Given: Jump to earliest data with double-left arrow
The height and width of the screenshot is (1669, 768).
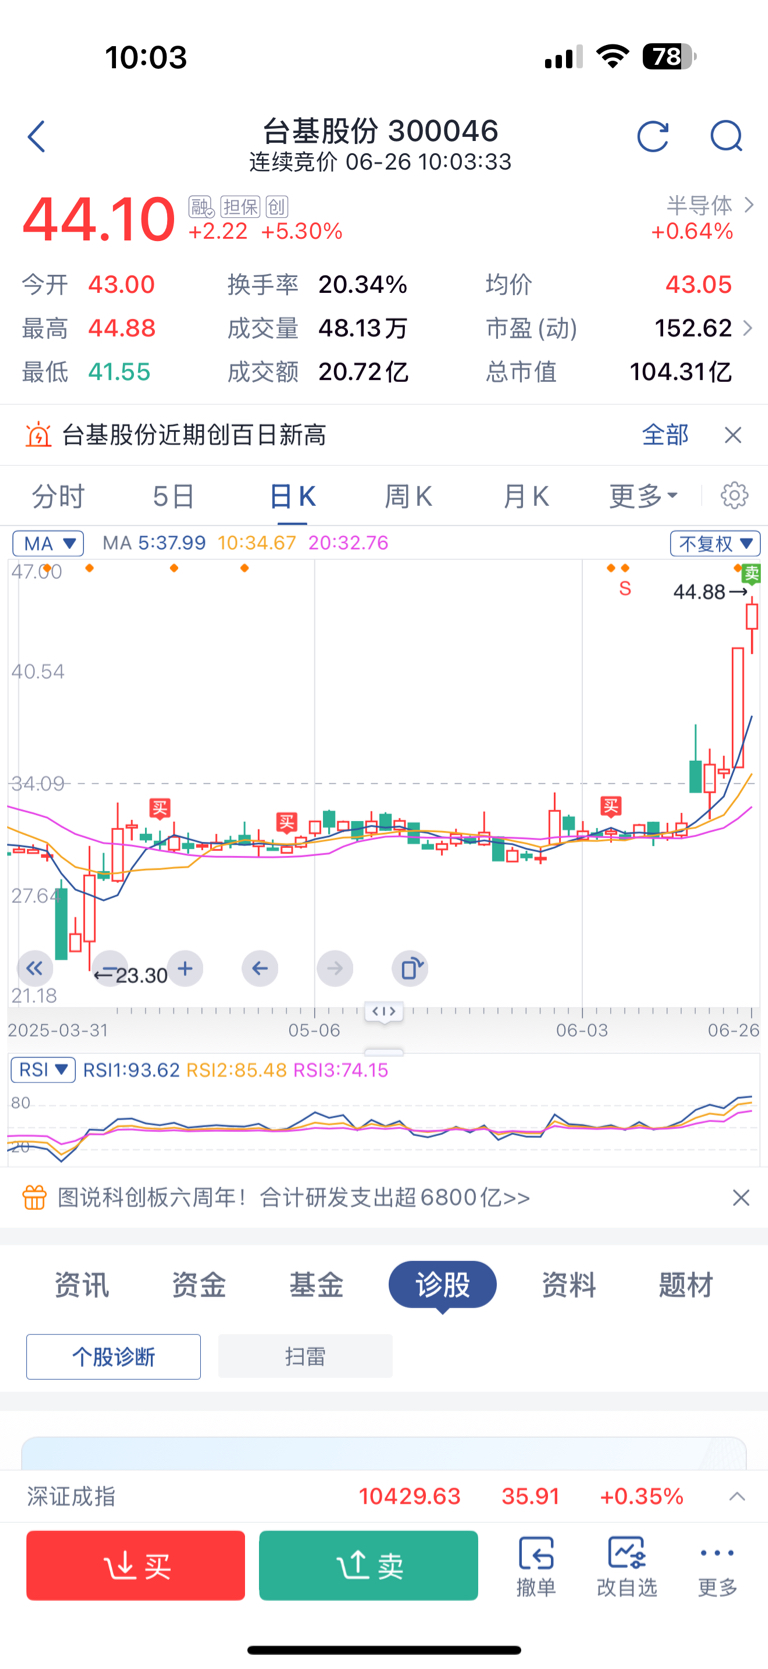Looking at the screenshot, I should 34,968.
